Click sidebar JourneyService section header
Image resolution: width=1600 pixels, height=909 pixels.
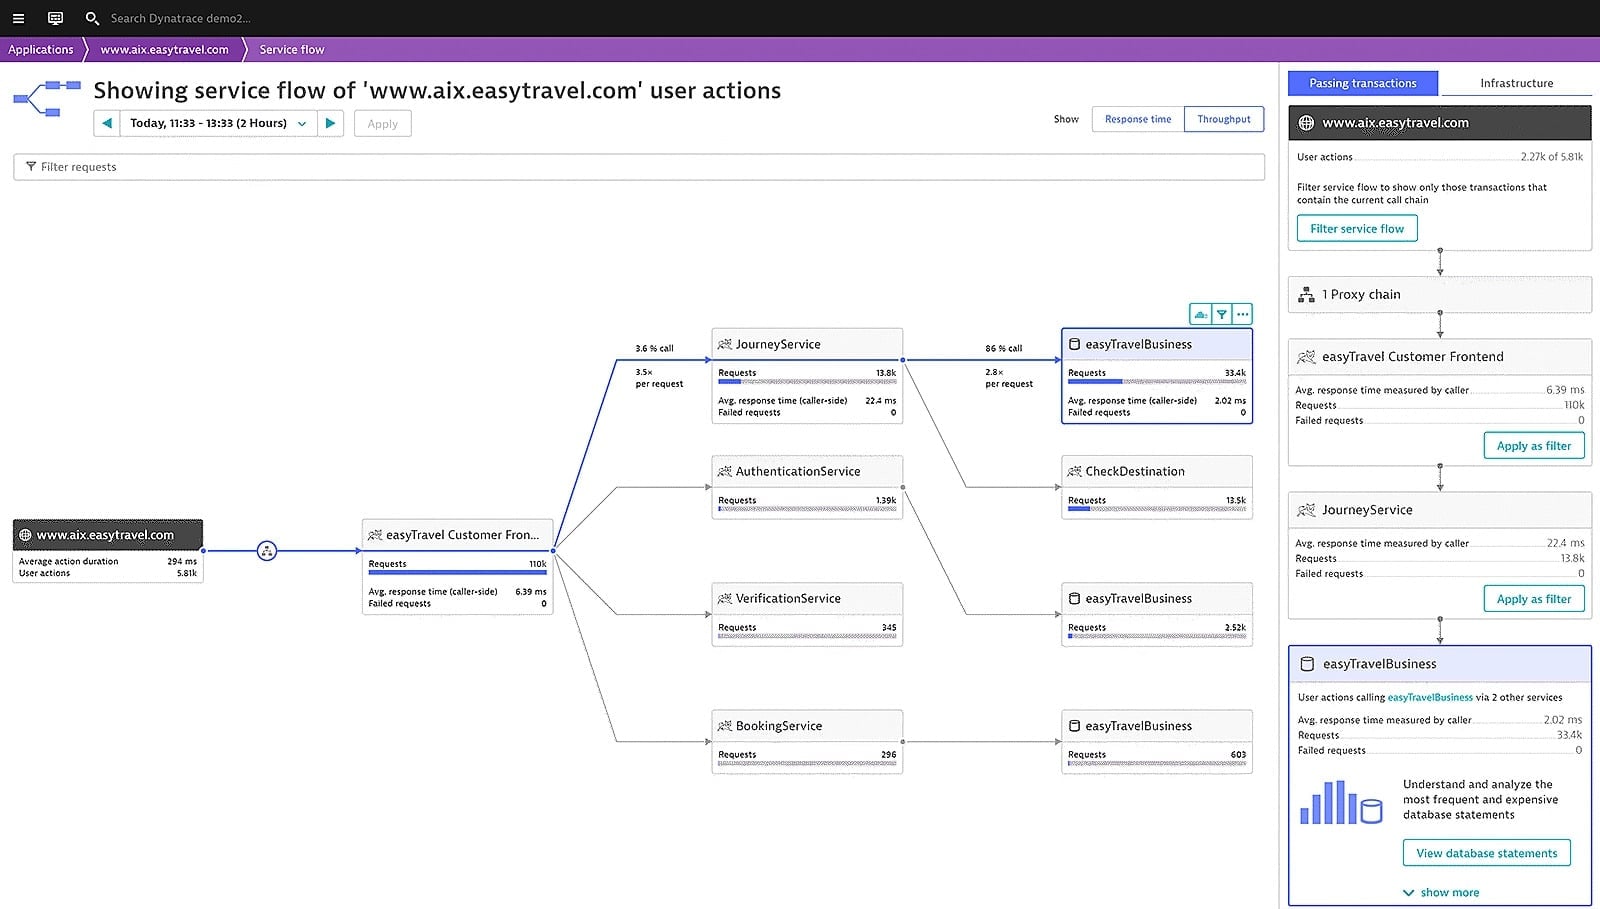(x=1440, y=510)
